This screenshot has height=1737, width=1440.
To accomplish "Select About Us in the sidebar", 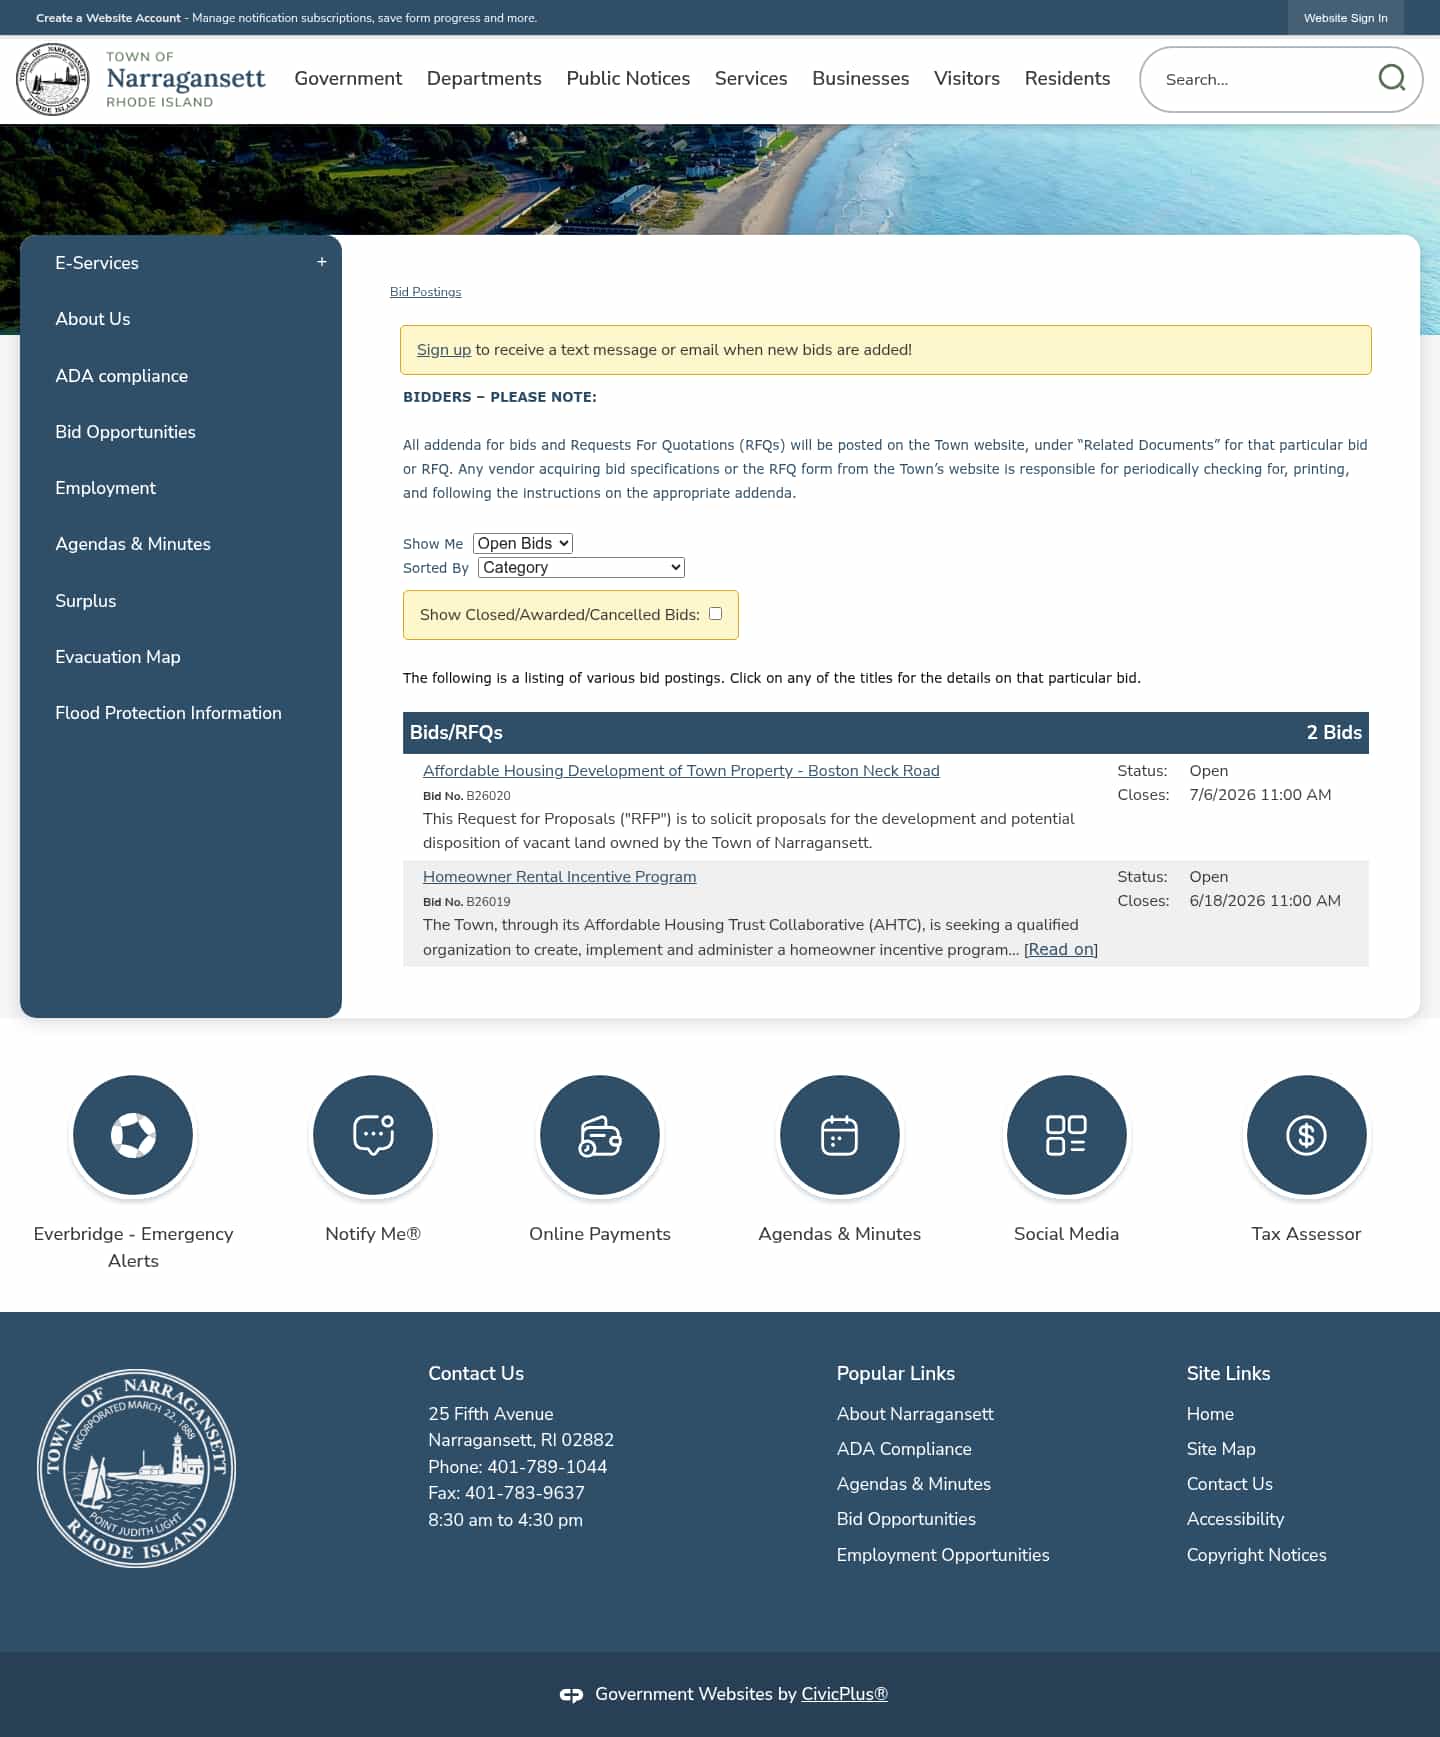I will coord(93,319).
